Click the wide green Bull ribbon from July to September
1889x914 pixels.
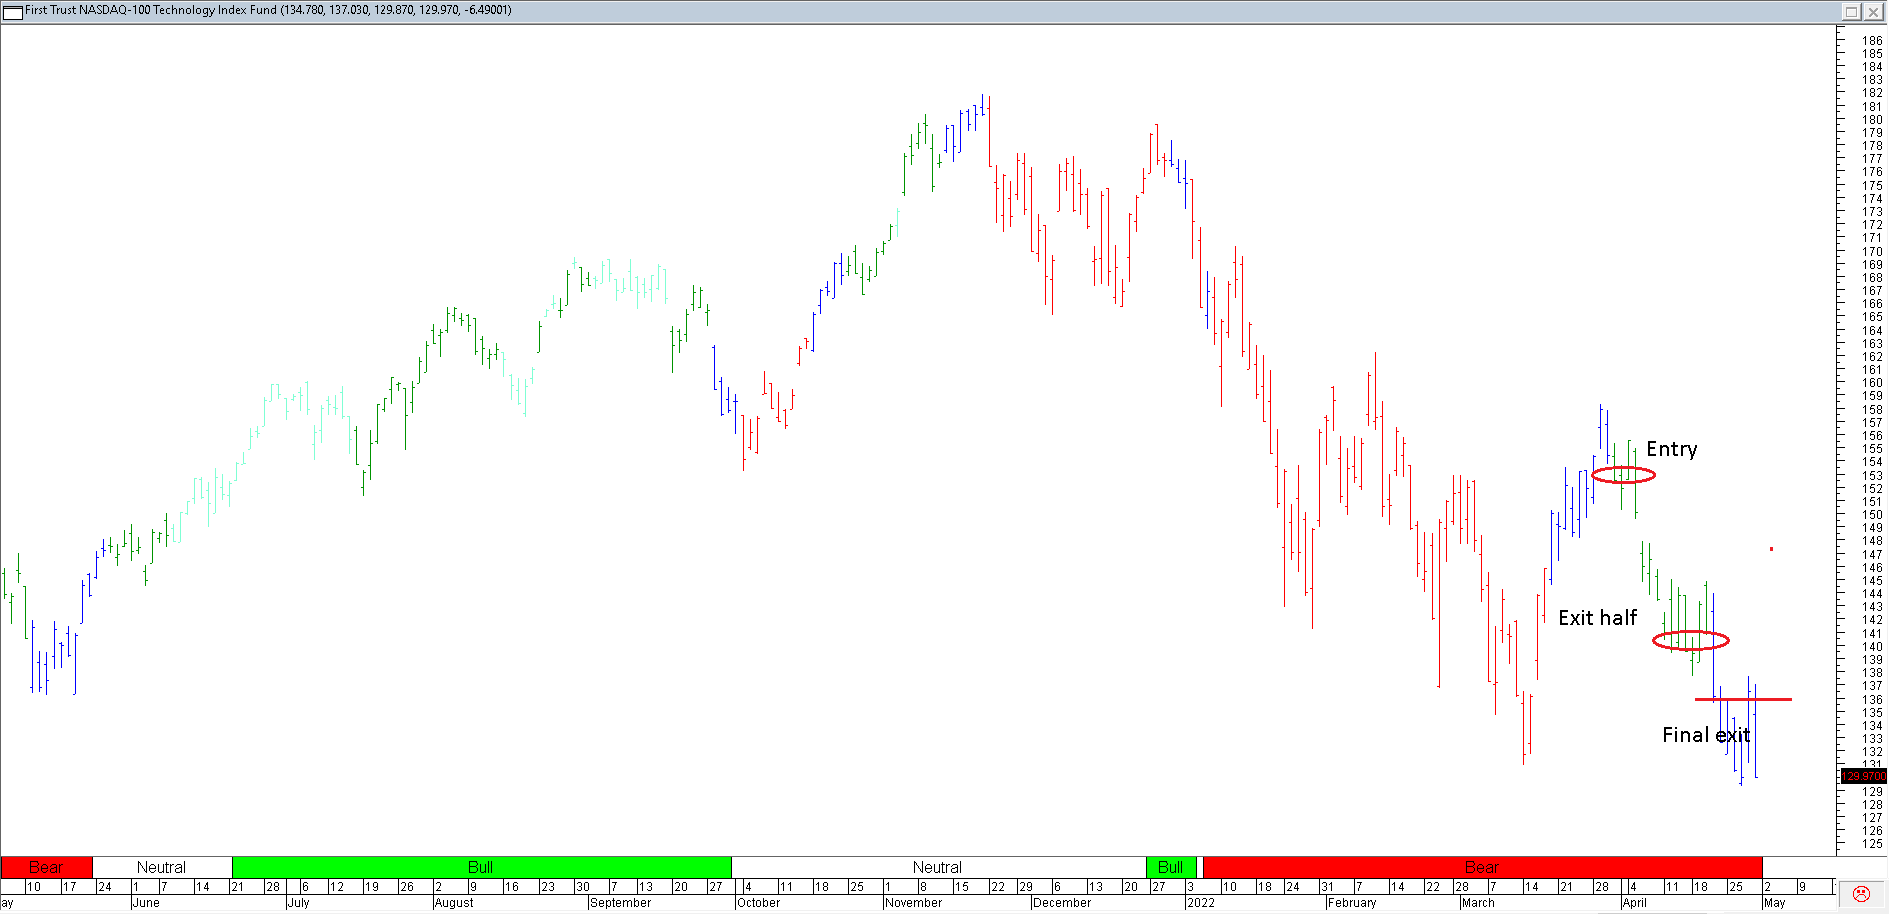click(481, 867)
